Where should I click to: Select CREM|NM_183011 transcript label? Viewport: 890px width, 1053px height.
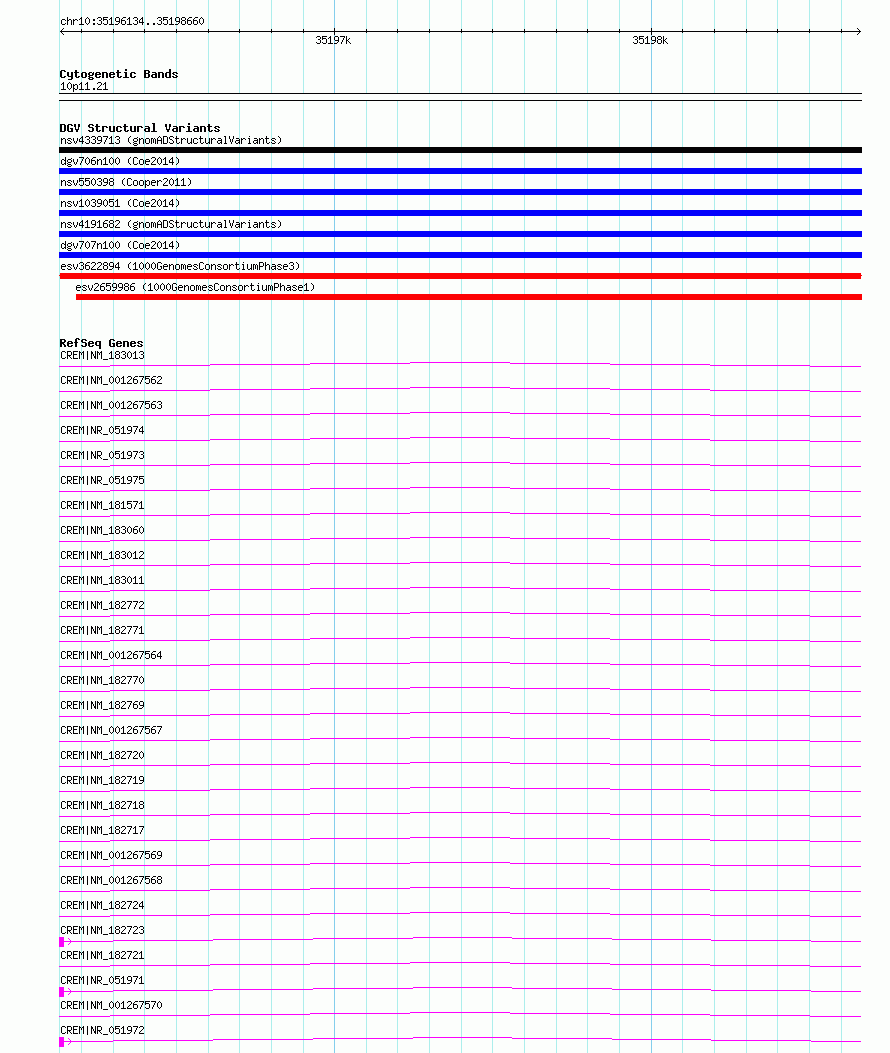pos(102,580)
